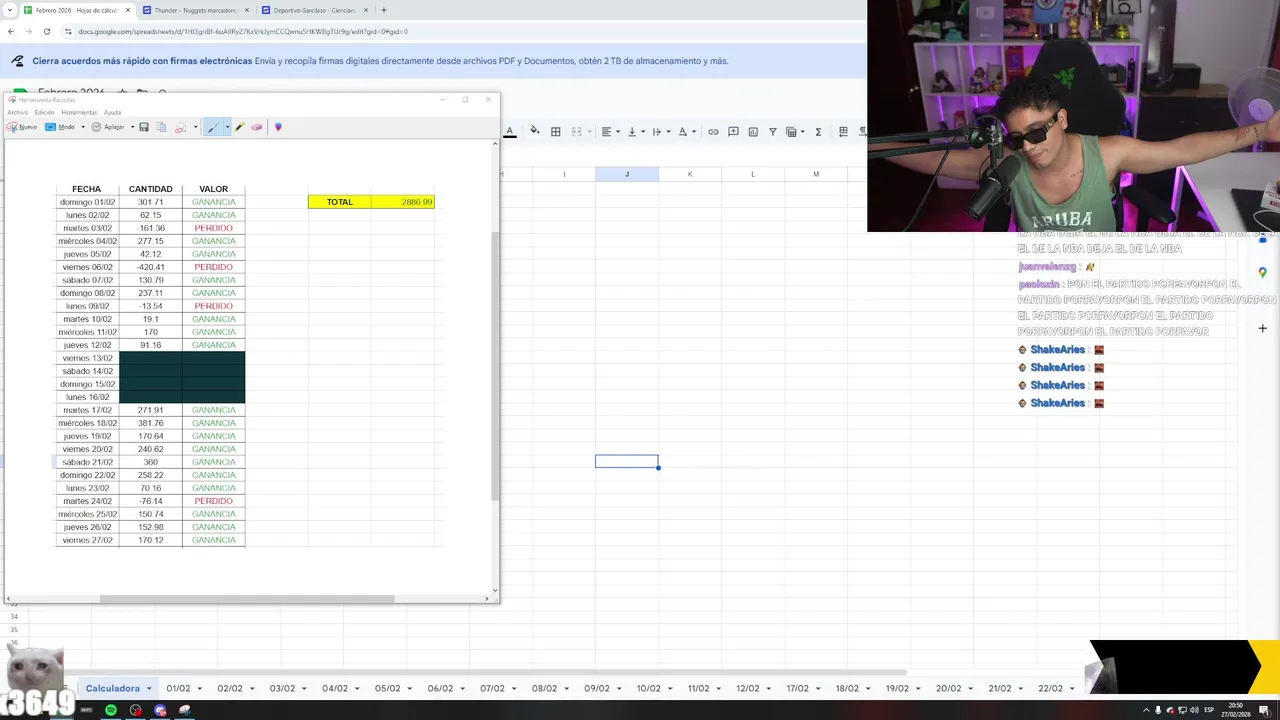Select the pink eraser tool

pos(257,127)
